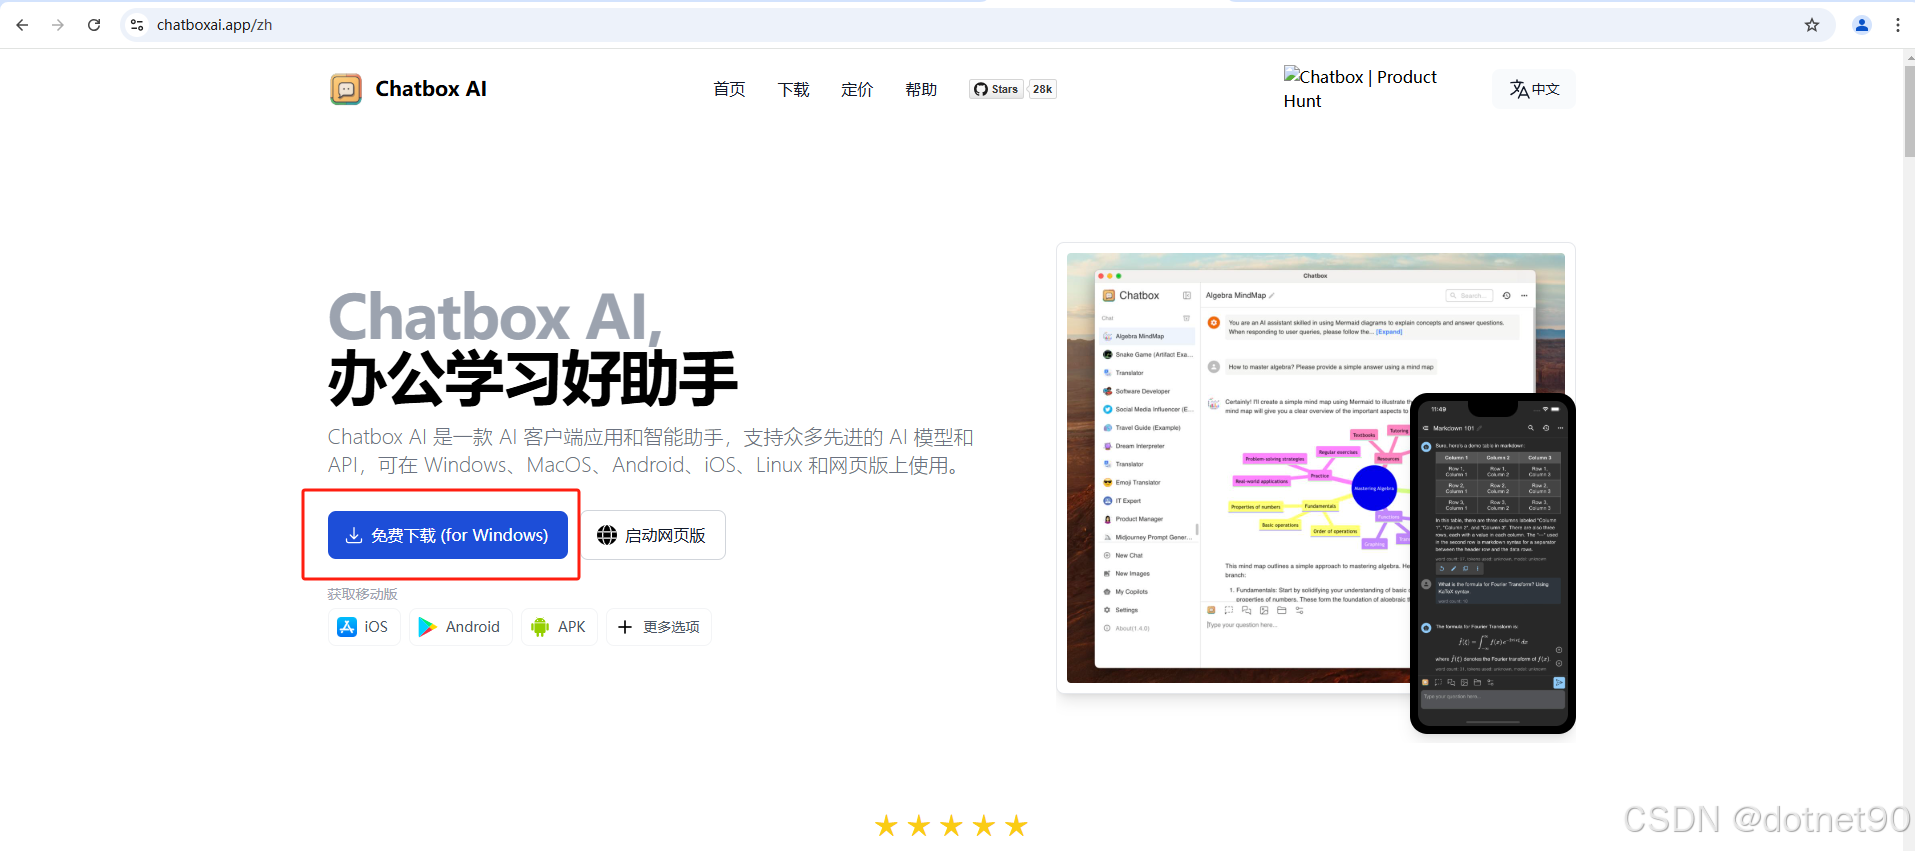Click the address bar URL field

tap(976, 25)
